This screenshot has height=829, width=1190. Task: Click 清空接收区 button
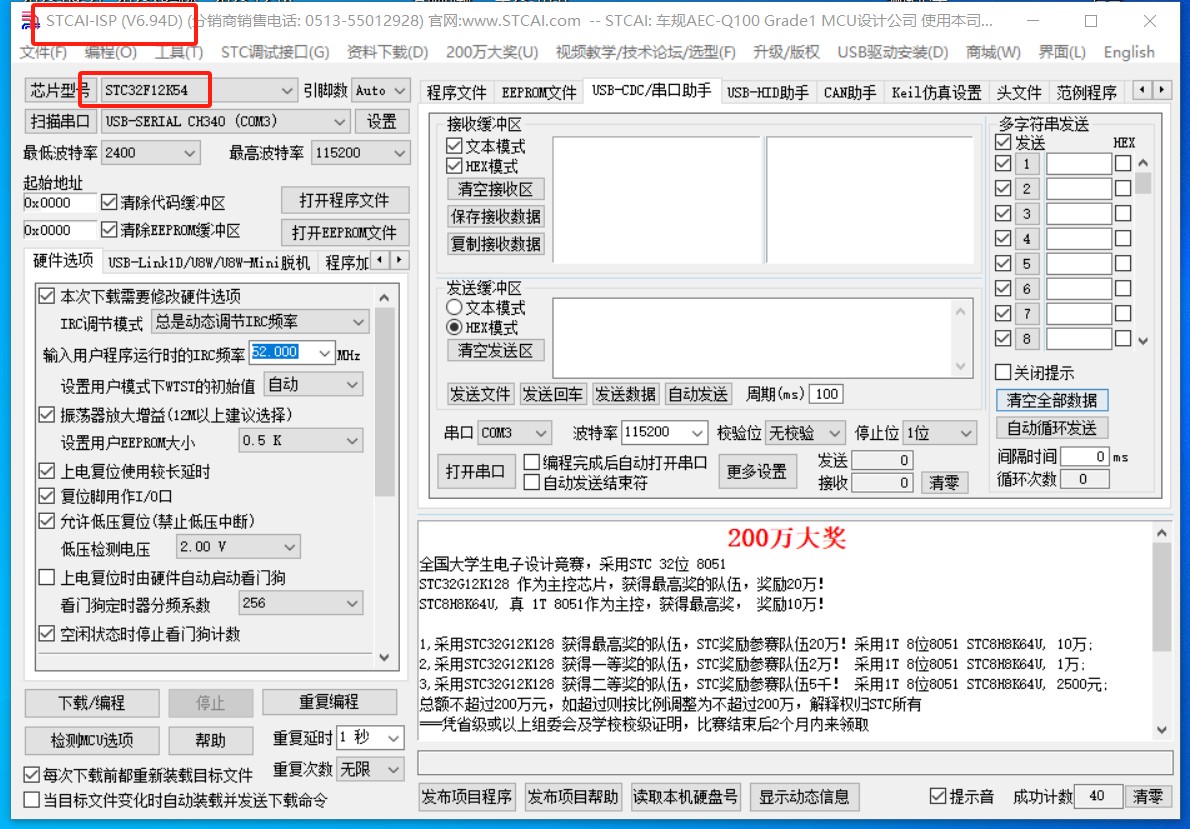click(x=496, y=189)
